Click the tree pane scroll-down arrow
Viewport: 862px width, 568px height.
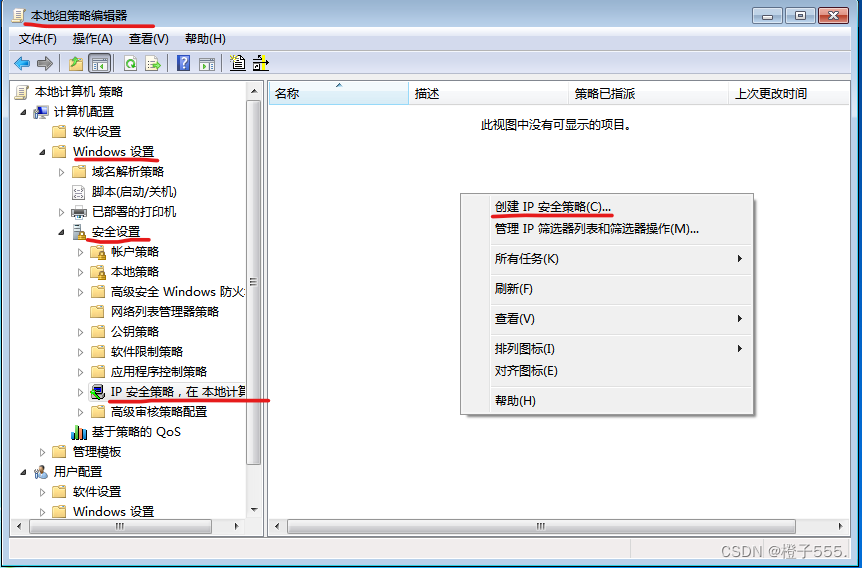254,510
